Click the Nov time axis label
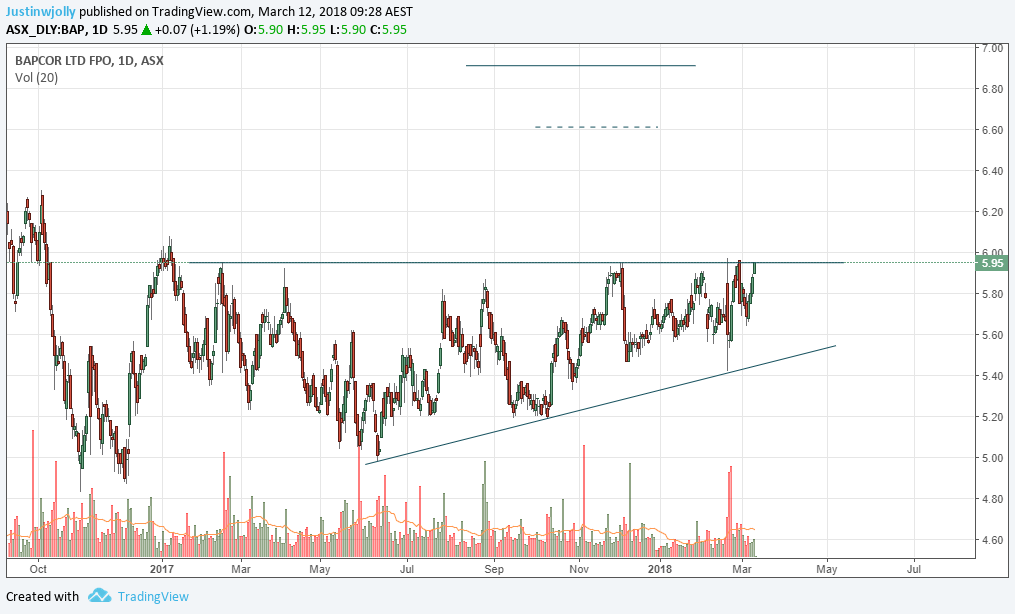The height and width of the screenshot is (614, 1015). point(579,569)
